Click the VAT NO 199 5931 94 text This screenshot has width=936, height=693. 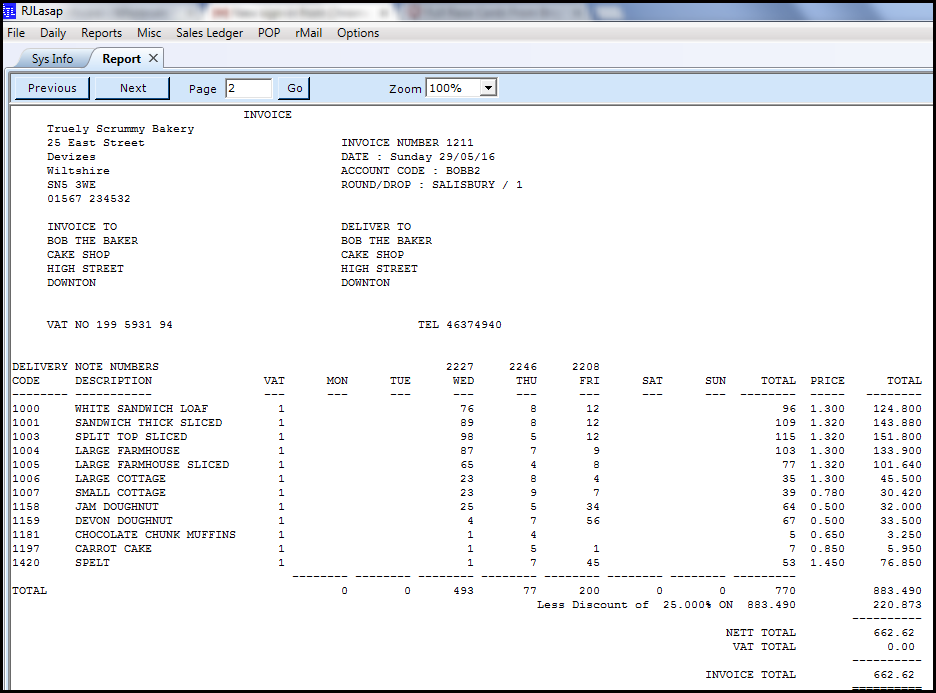coord(110,325)
